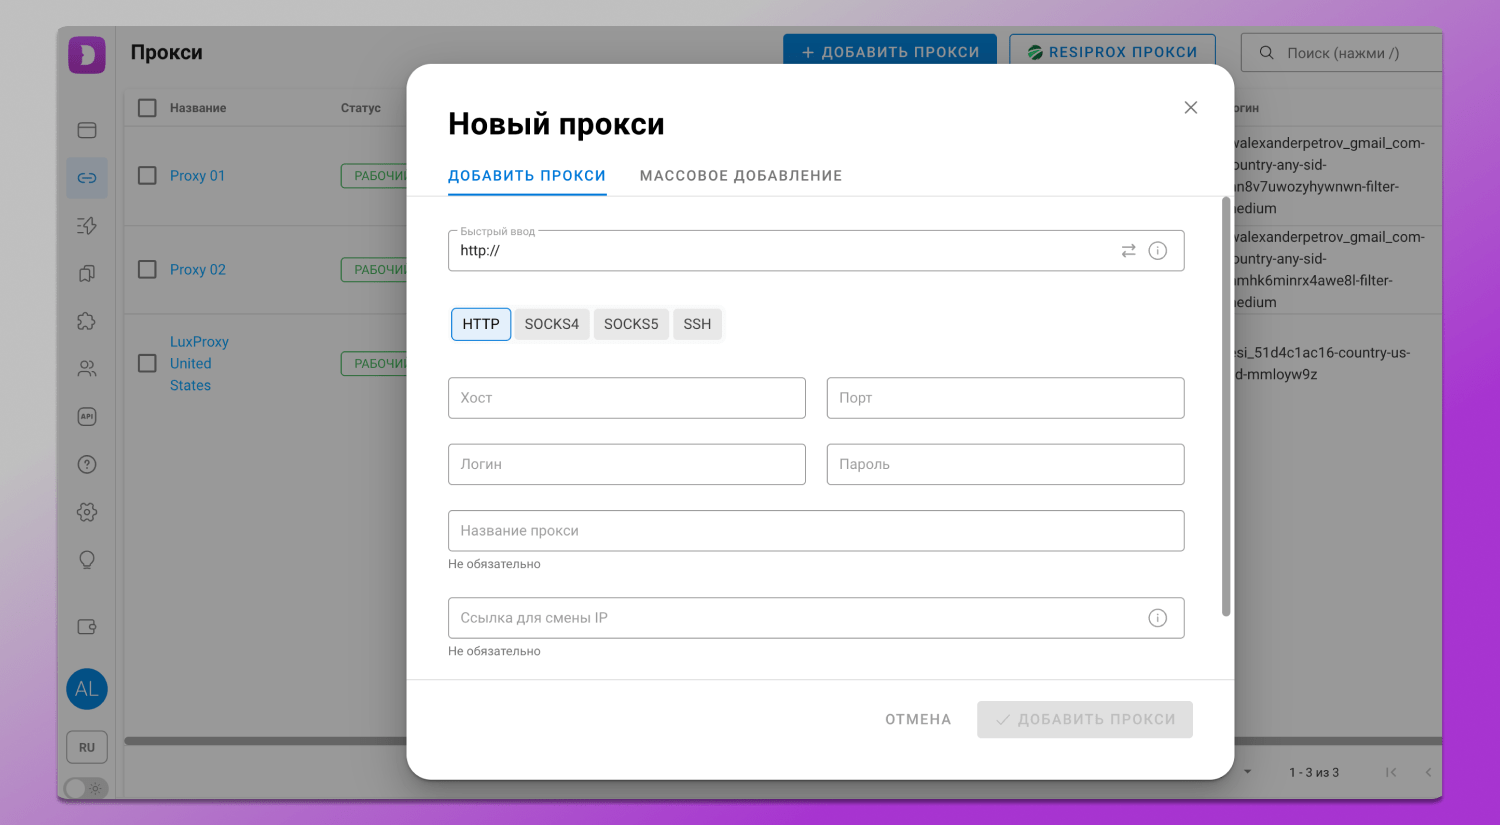Select the Automation icon in sidebar
The width and height of the screenshot is (1500, 825).
pos(86,225)
